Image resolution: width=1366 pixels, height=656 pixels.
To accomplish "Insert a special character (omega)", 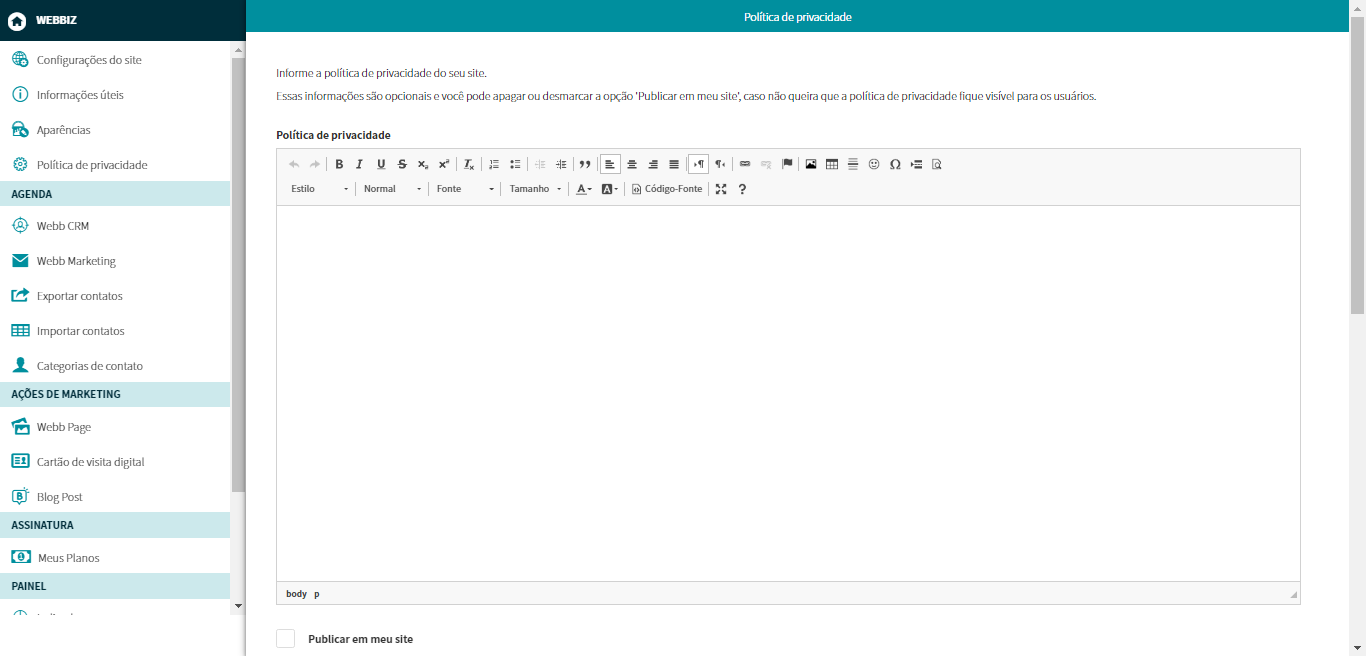I will click(895, 164).
